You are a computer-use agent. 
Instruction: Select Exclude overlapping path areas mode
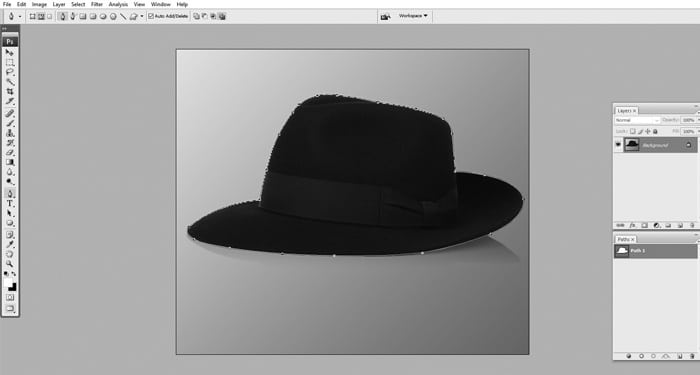[x=222, y=17]
